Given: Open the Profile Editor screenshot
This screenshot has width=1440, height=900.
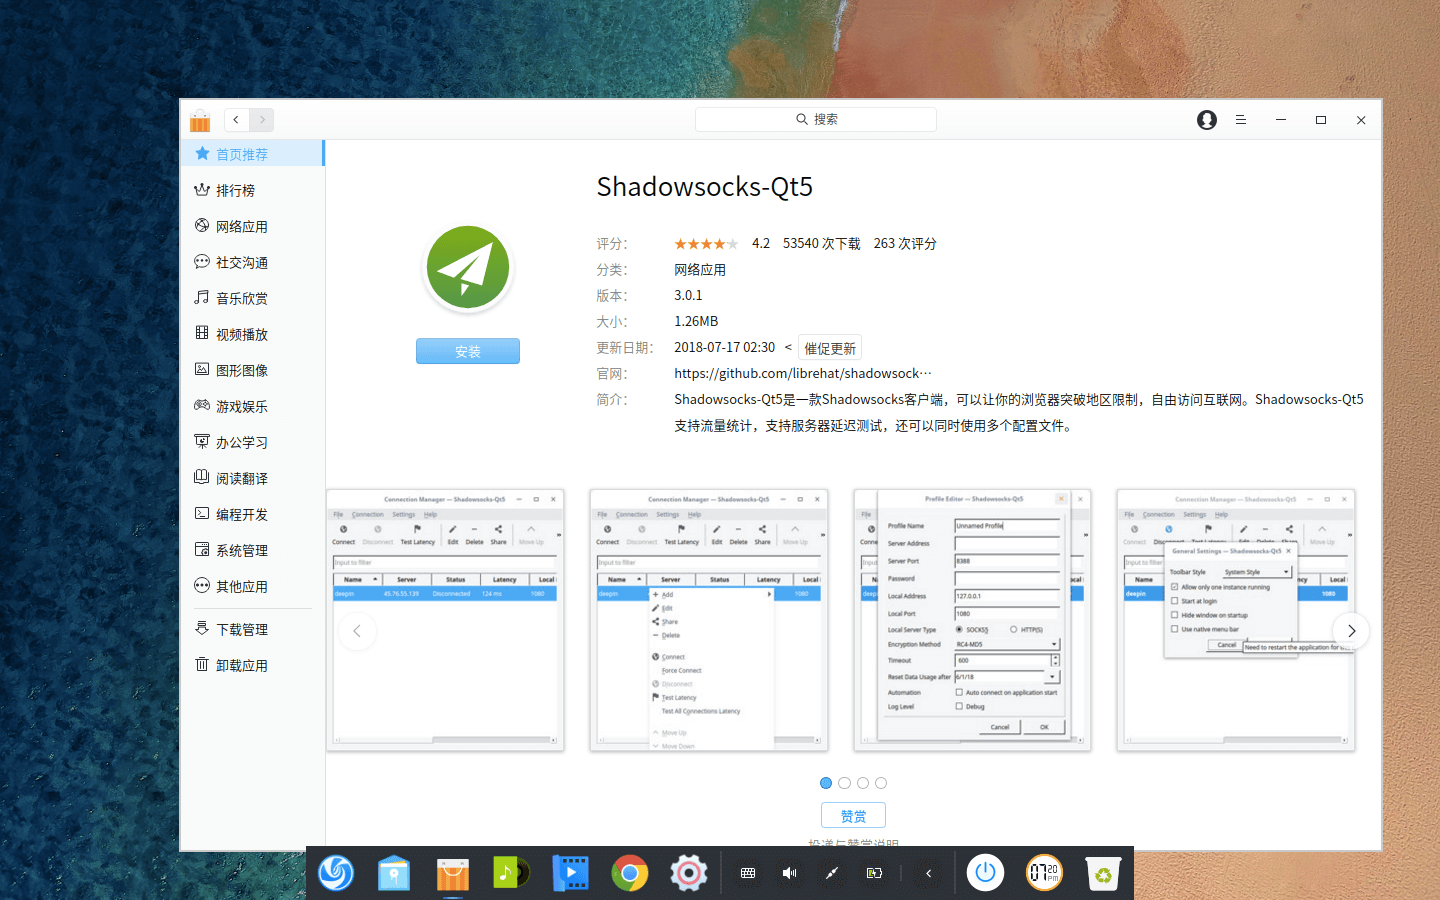Looking at the screenshot, I should (972, 620).
